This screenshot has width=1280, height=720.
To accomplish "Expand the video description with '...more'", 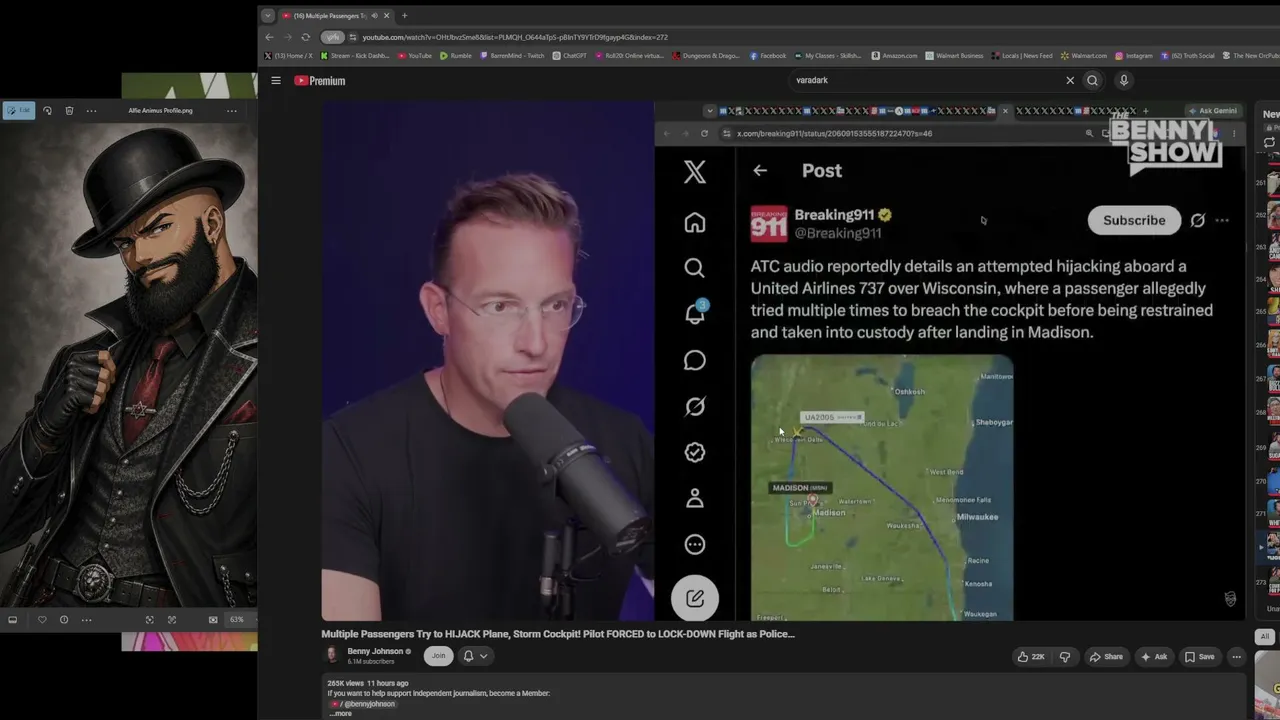I will tap(341, 714).
